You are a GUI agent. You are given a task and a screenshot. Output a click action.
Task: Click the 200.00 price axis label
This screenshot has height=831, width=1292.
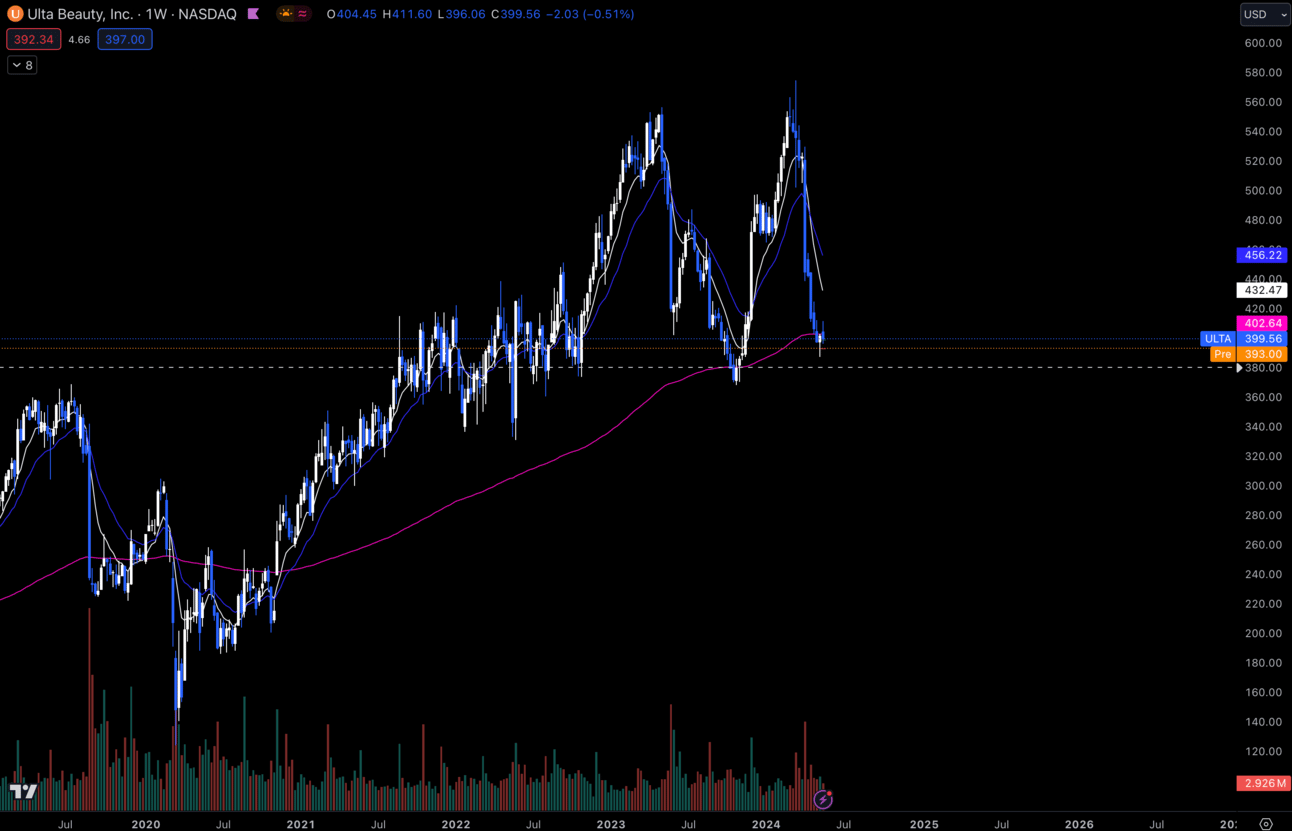coord(1263,633)
